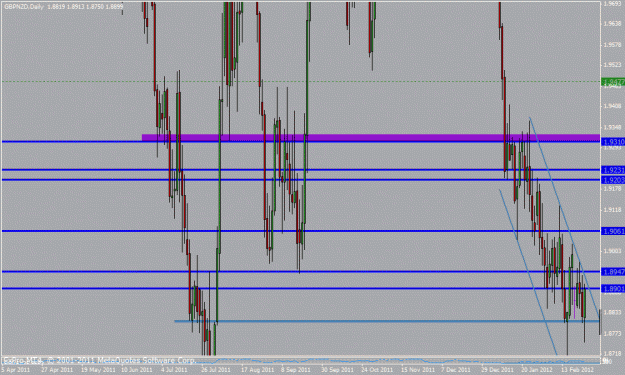Select the 1.9203 blue price label
This screenshot has height=375, width=625.
613,180
